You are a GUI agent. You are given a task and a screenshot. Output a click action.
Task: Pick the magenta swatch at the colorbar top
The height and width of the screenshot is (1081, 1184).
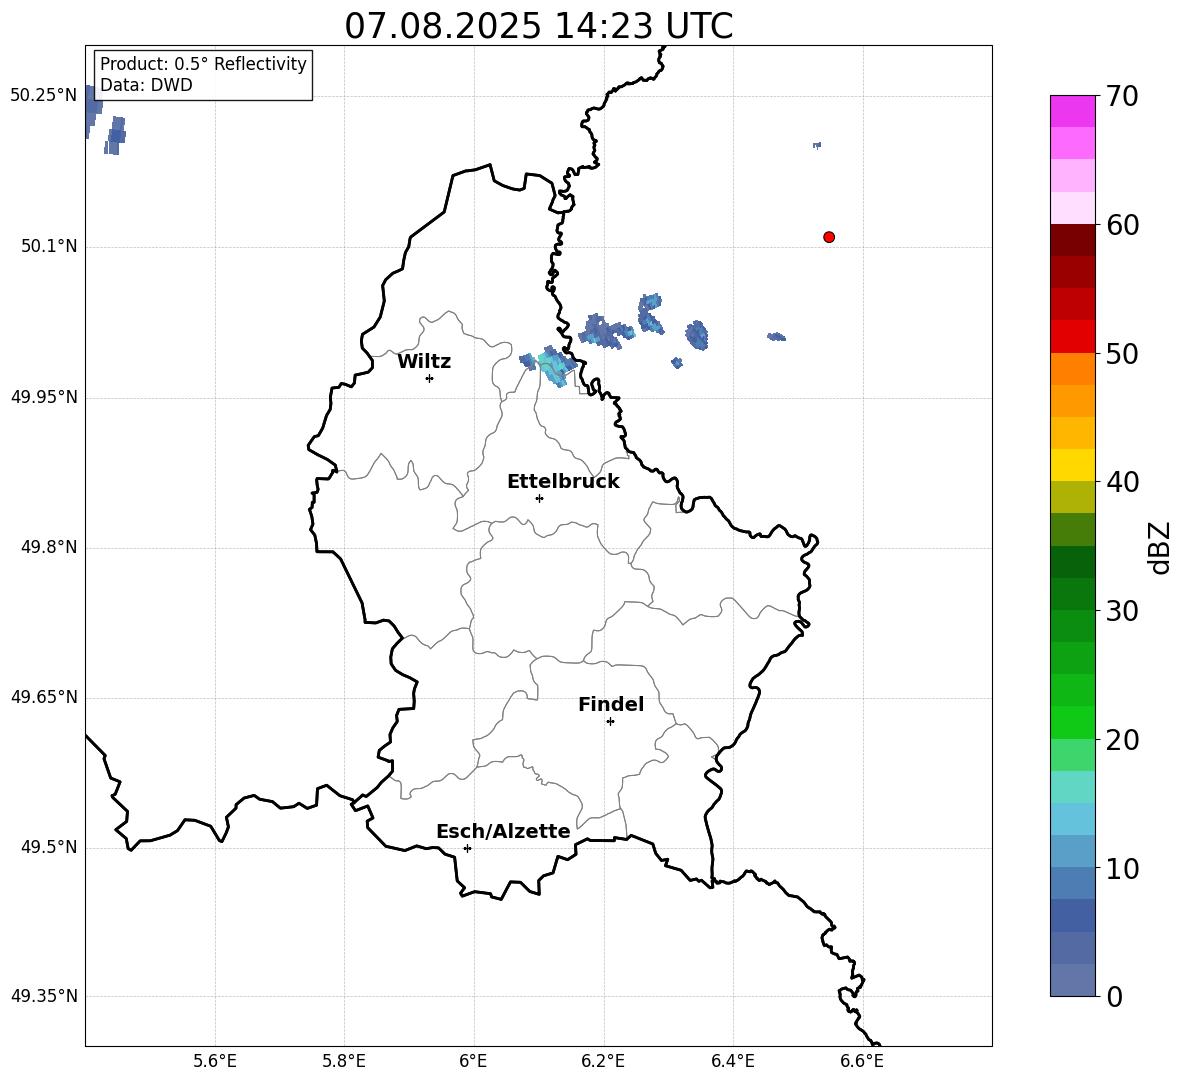(x=1072, y=111)
